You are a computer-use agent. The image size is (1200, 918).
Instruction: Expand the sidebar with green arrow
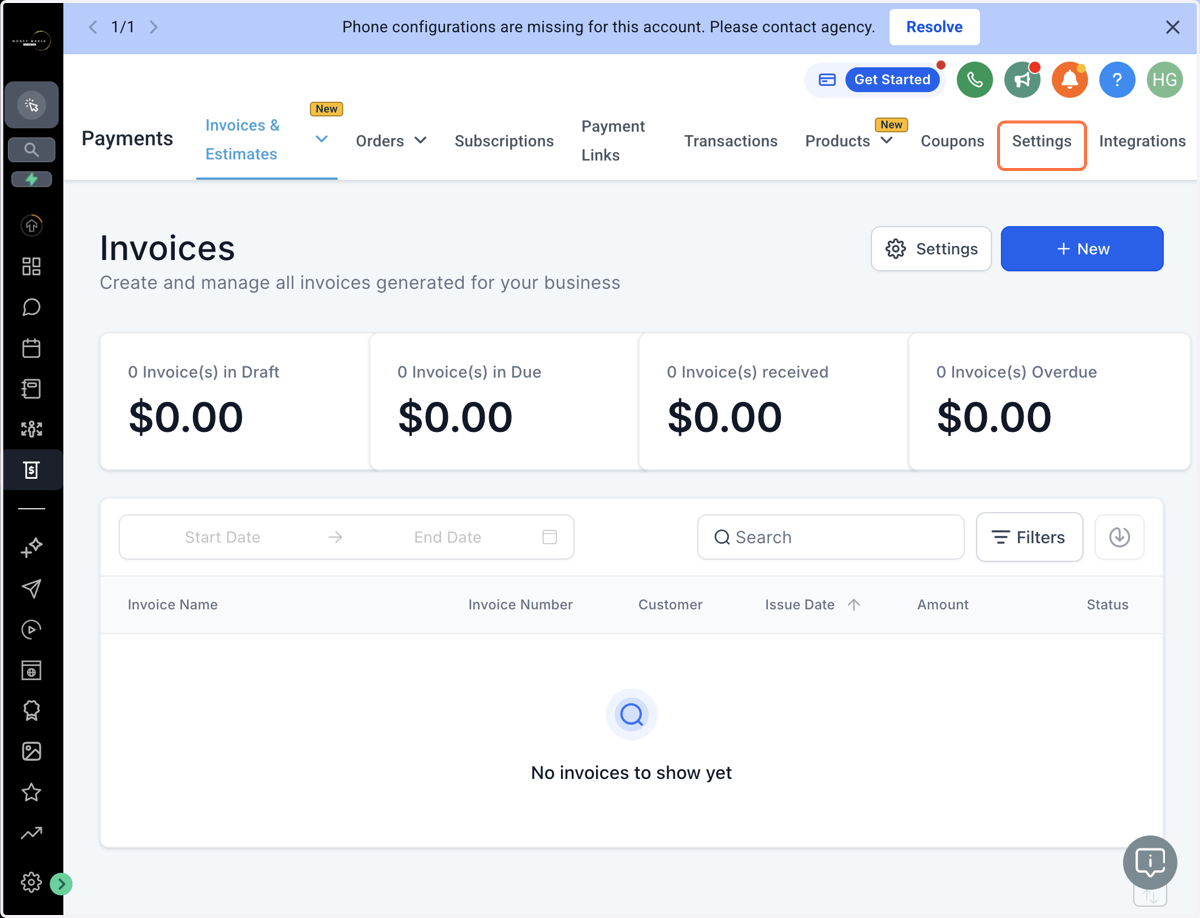[x=62, y=884]
